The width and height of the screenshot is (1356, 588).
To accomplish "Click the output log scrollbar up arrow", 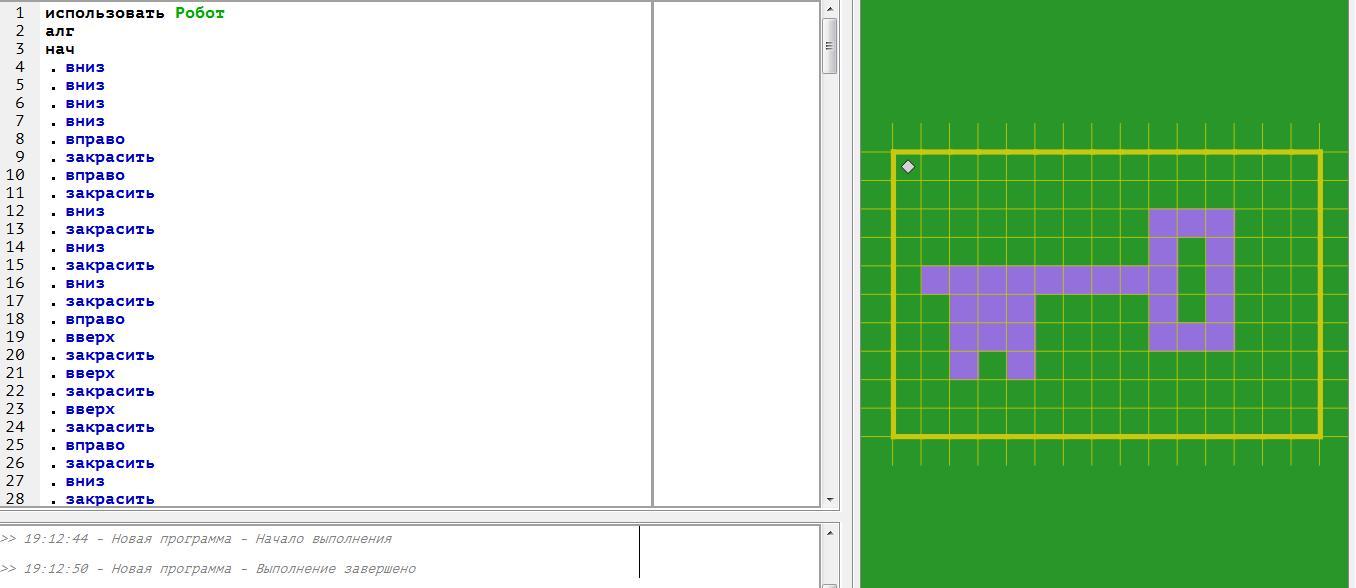I will (829, 533).
